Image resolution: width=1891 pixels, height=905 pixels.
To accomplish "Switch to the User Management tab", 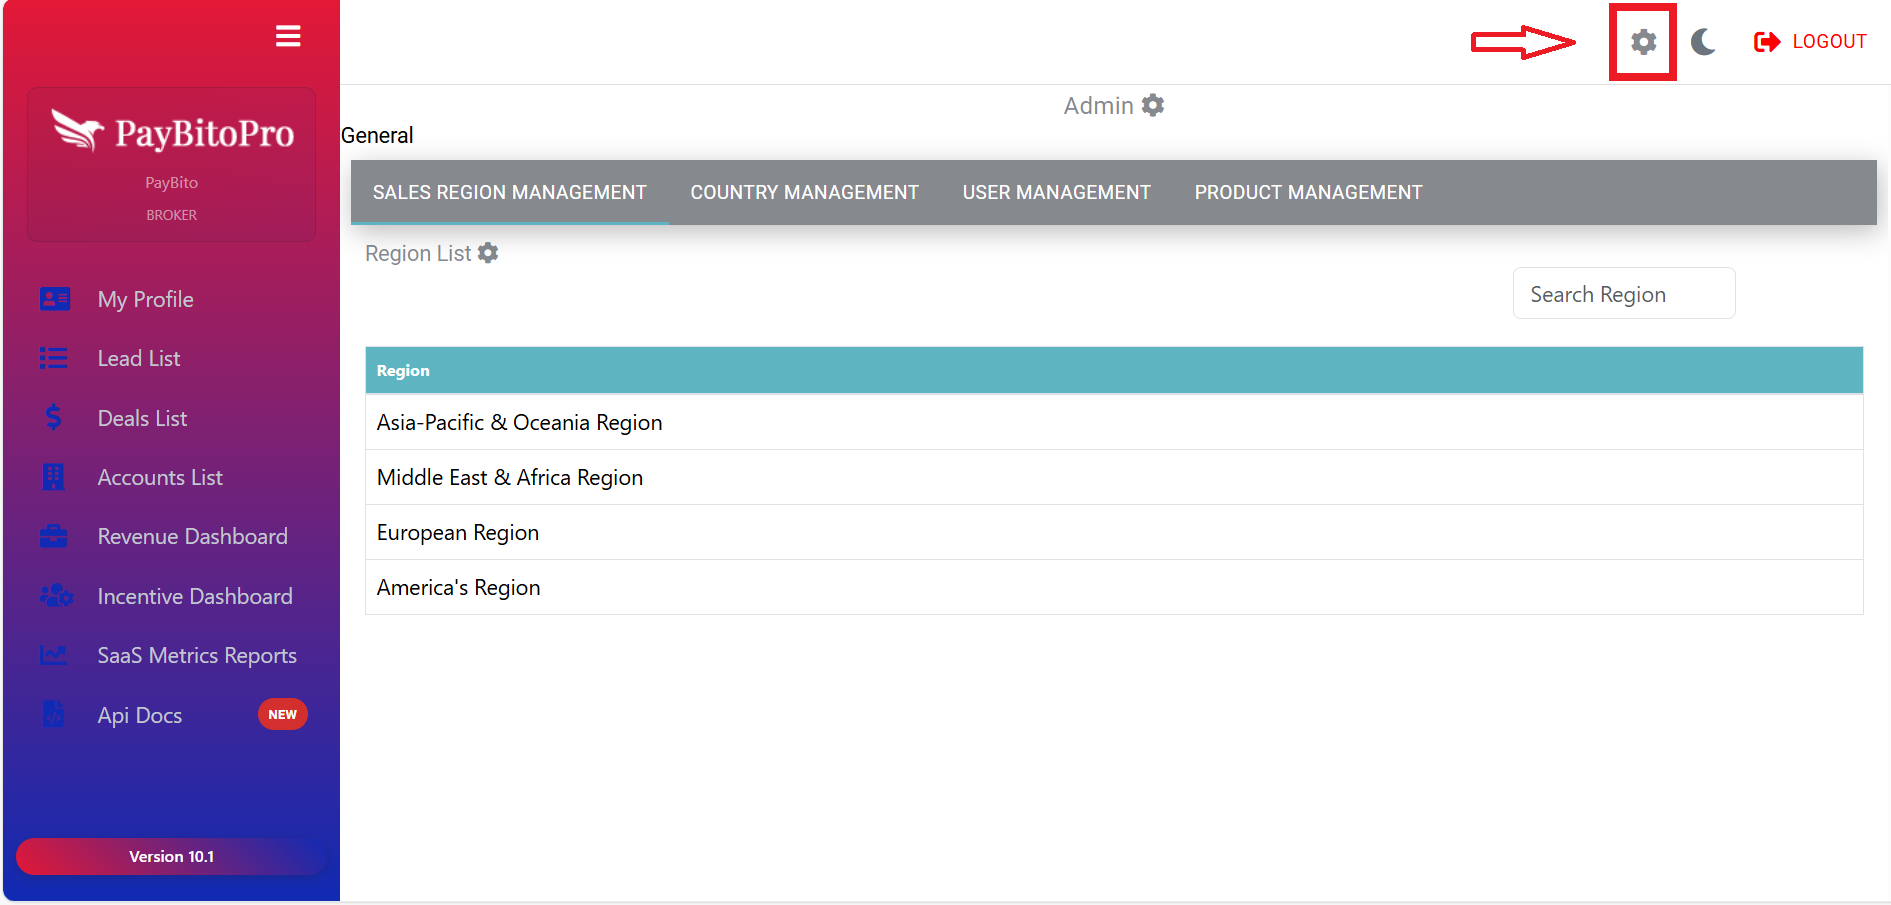I will coord(1056,192).
